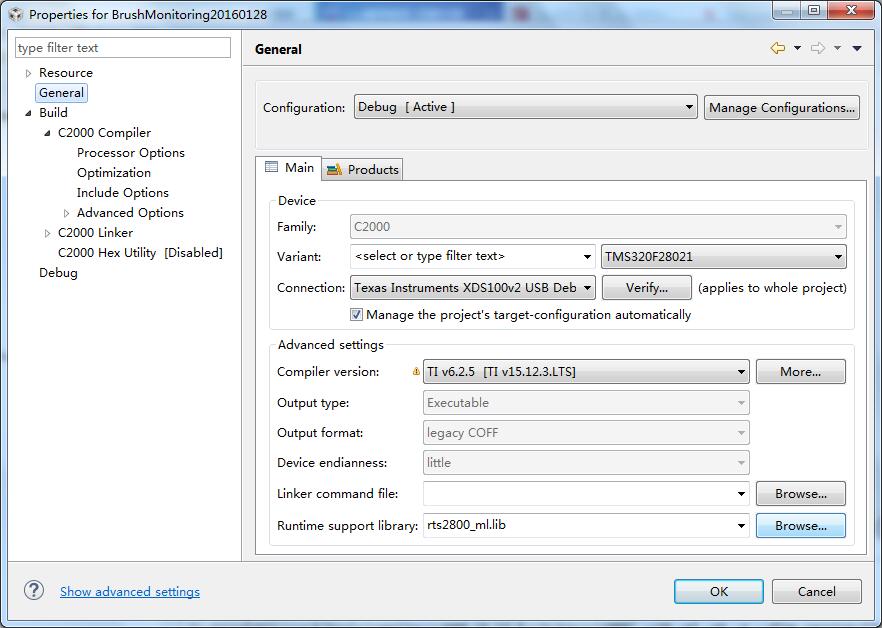Confirm with the OK button
This screenshot has width=882, height=628.
[719, 591]
